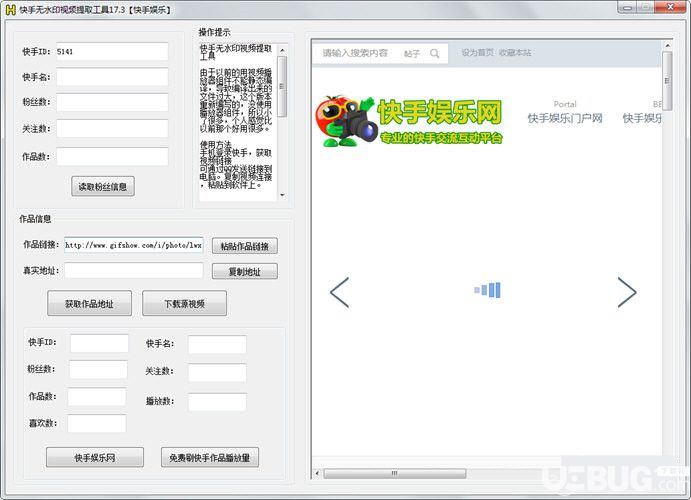
Task: Go to the previous carousel slide
Action: pyautogui.click(x=339, y=292)
